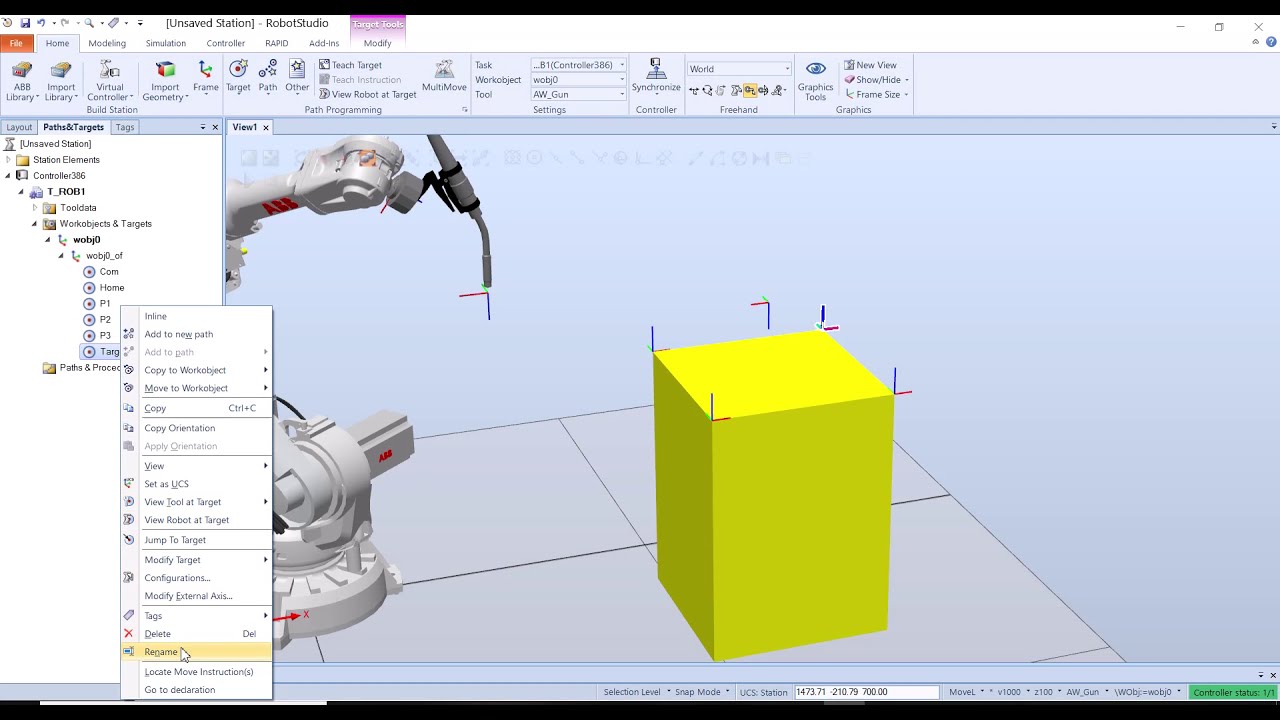Viewport: 1280px width, 720px height.
Task: Toggle the highlighted Freehand Jog Linear tool
Action: coord(749,90)
